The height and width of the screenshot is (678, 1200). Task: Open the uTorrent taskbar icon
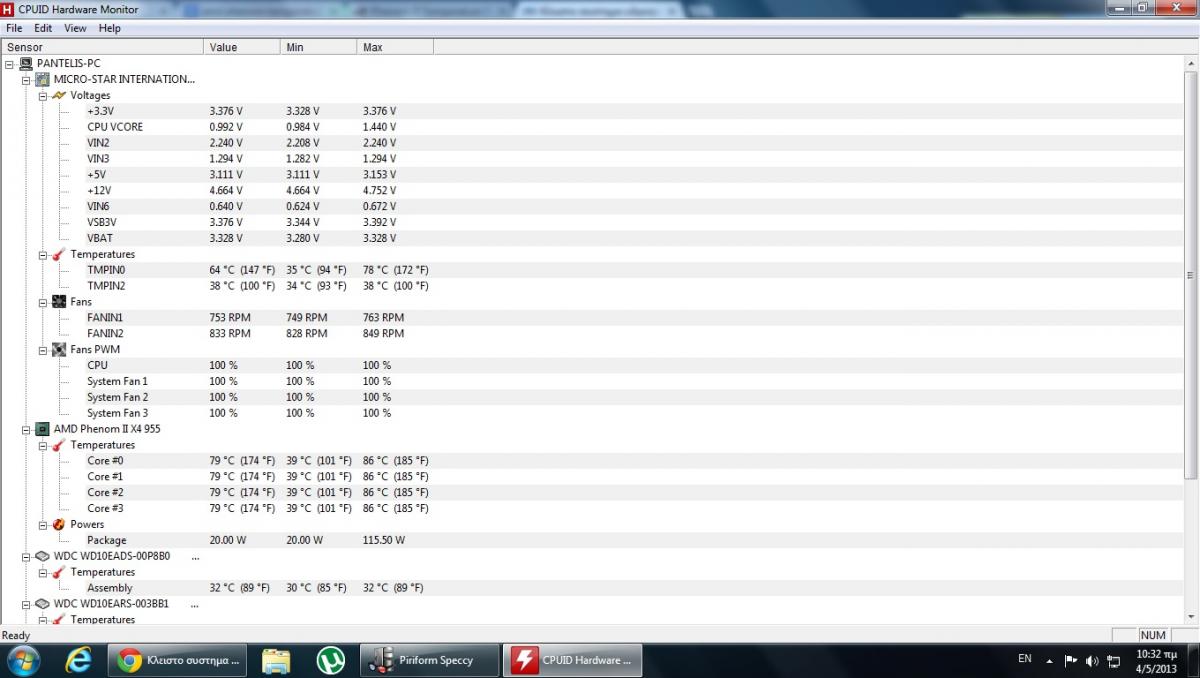click(331, 660)
